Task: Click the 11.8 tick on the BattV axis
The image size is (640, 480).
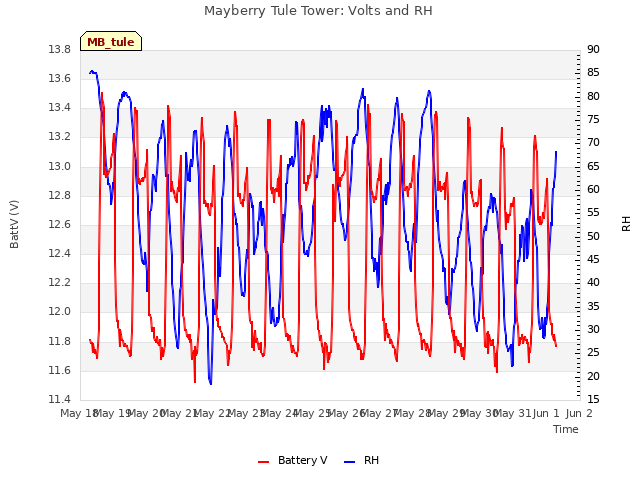Action: [x=60, y=341]
